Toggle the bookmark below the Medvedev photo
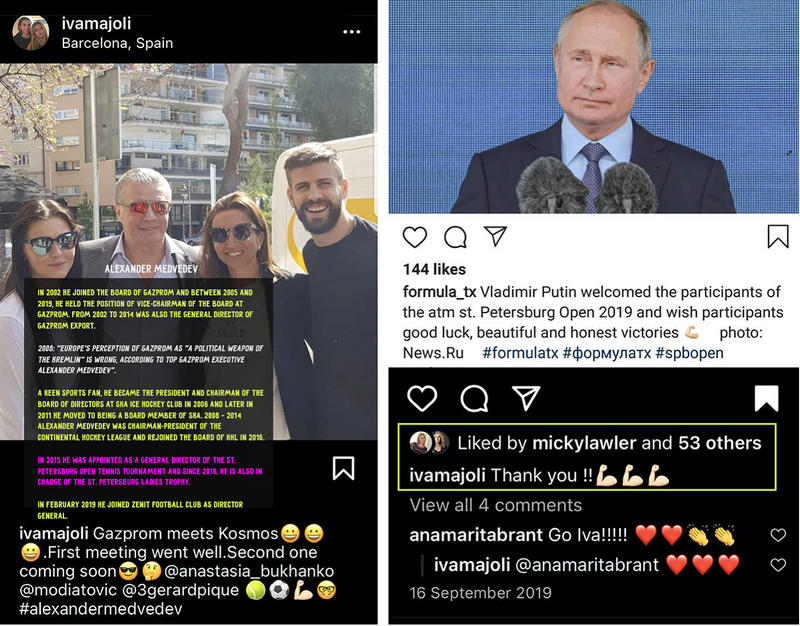The width and height of the screenshot is (800, 626). coord(343,468)
